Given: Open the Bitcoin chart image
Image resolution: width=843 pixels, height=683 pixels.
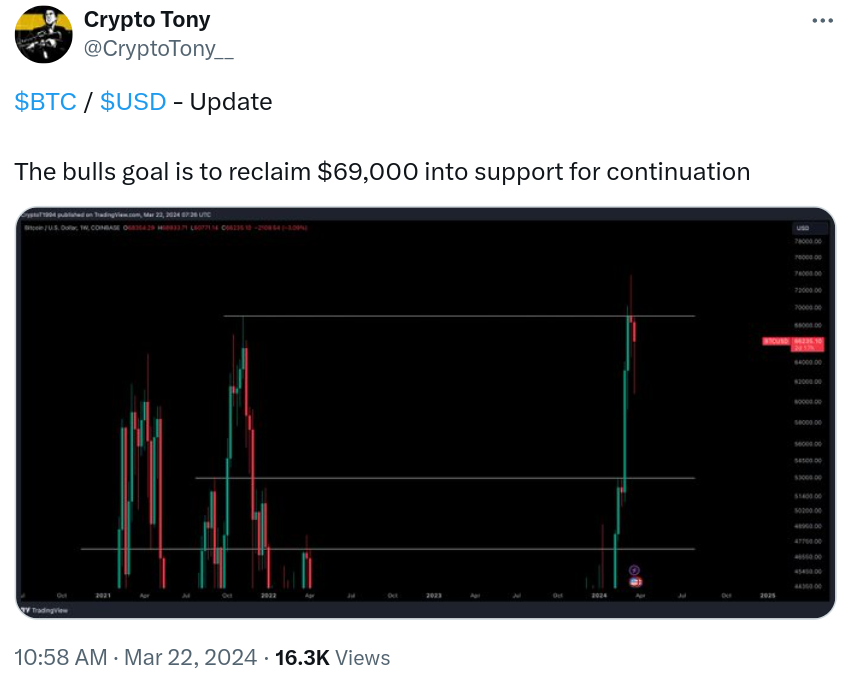Looking at the screenshot, I should 425,412.
